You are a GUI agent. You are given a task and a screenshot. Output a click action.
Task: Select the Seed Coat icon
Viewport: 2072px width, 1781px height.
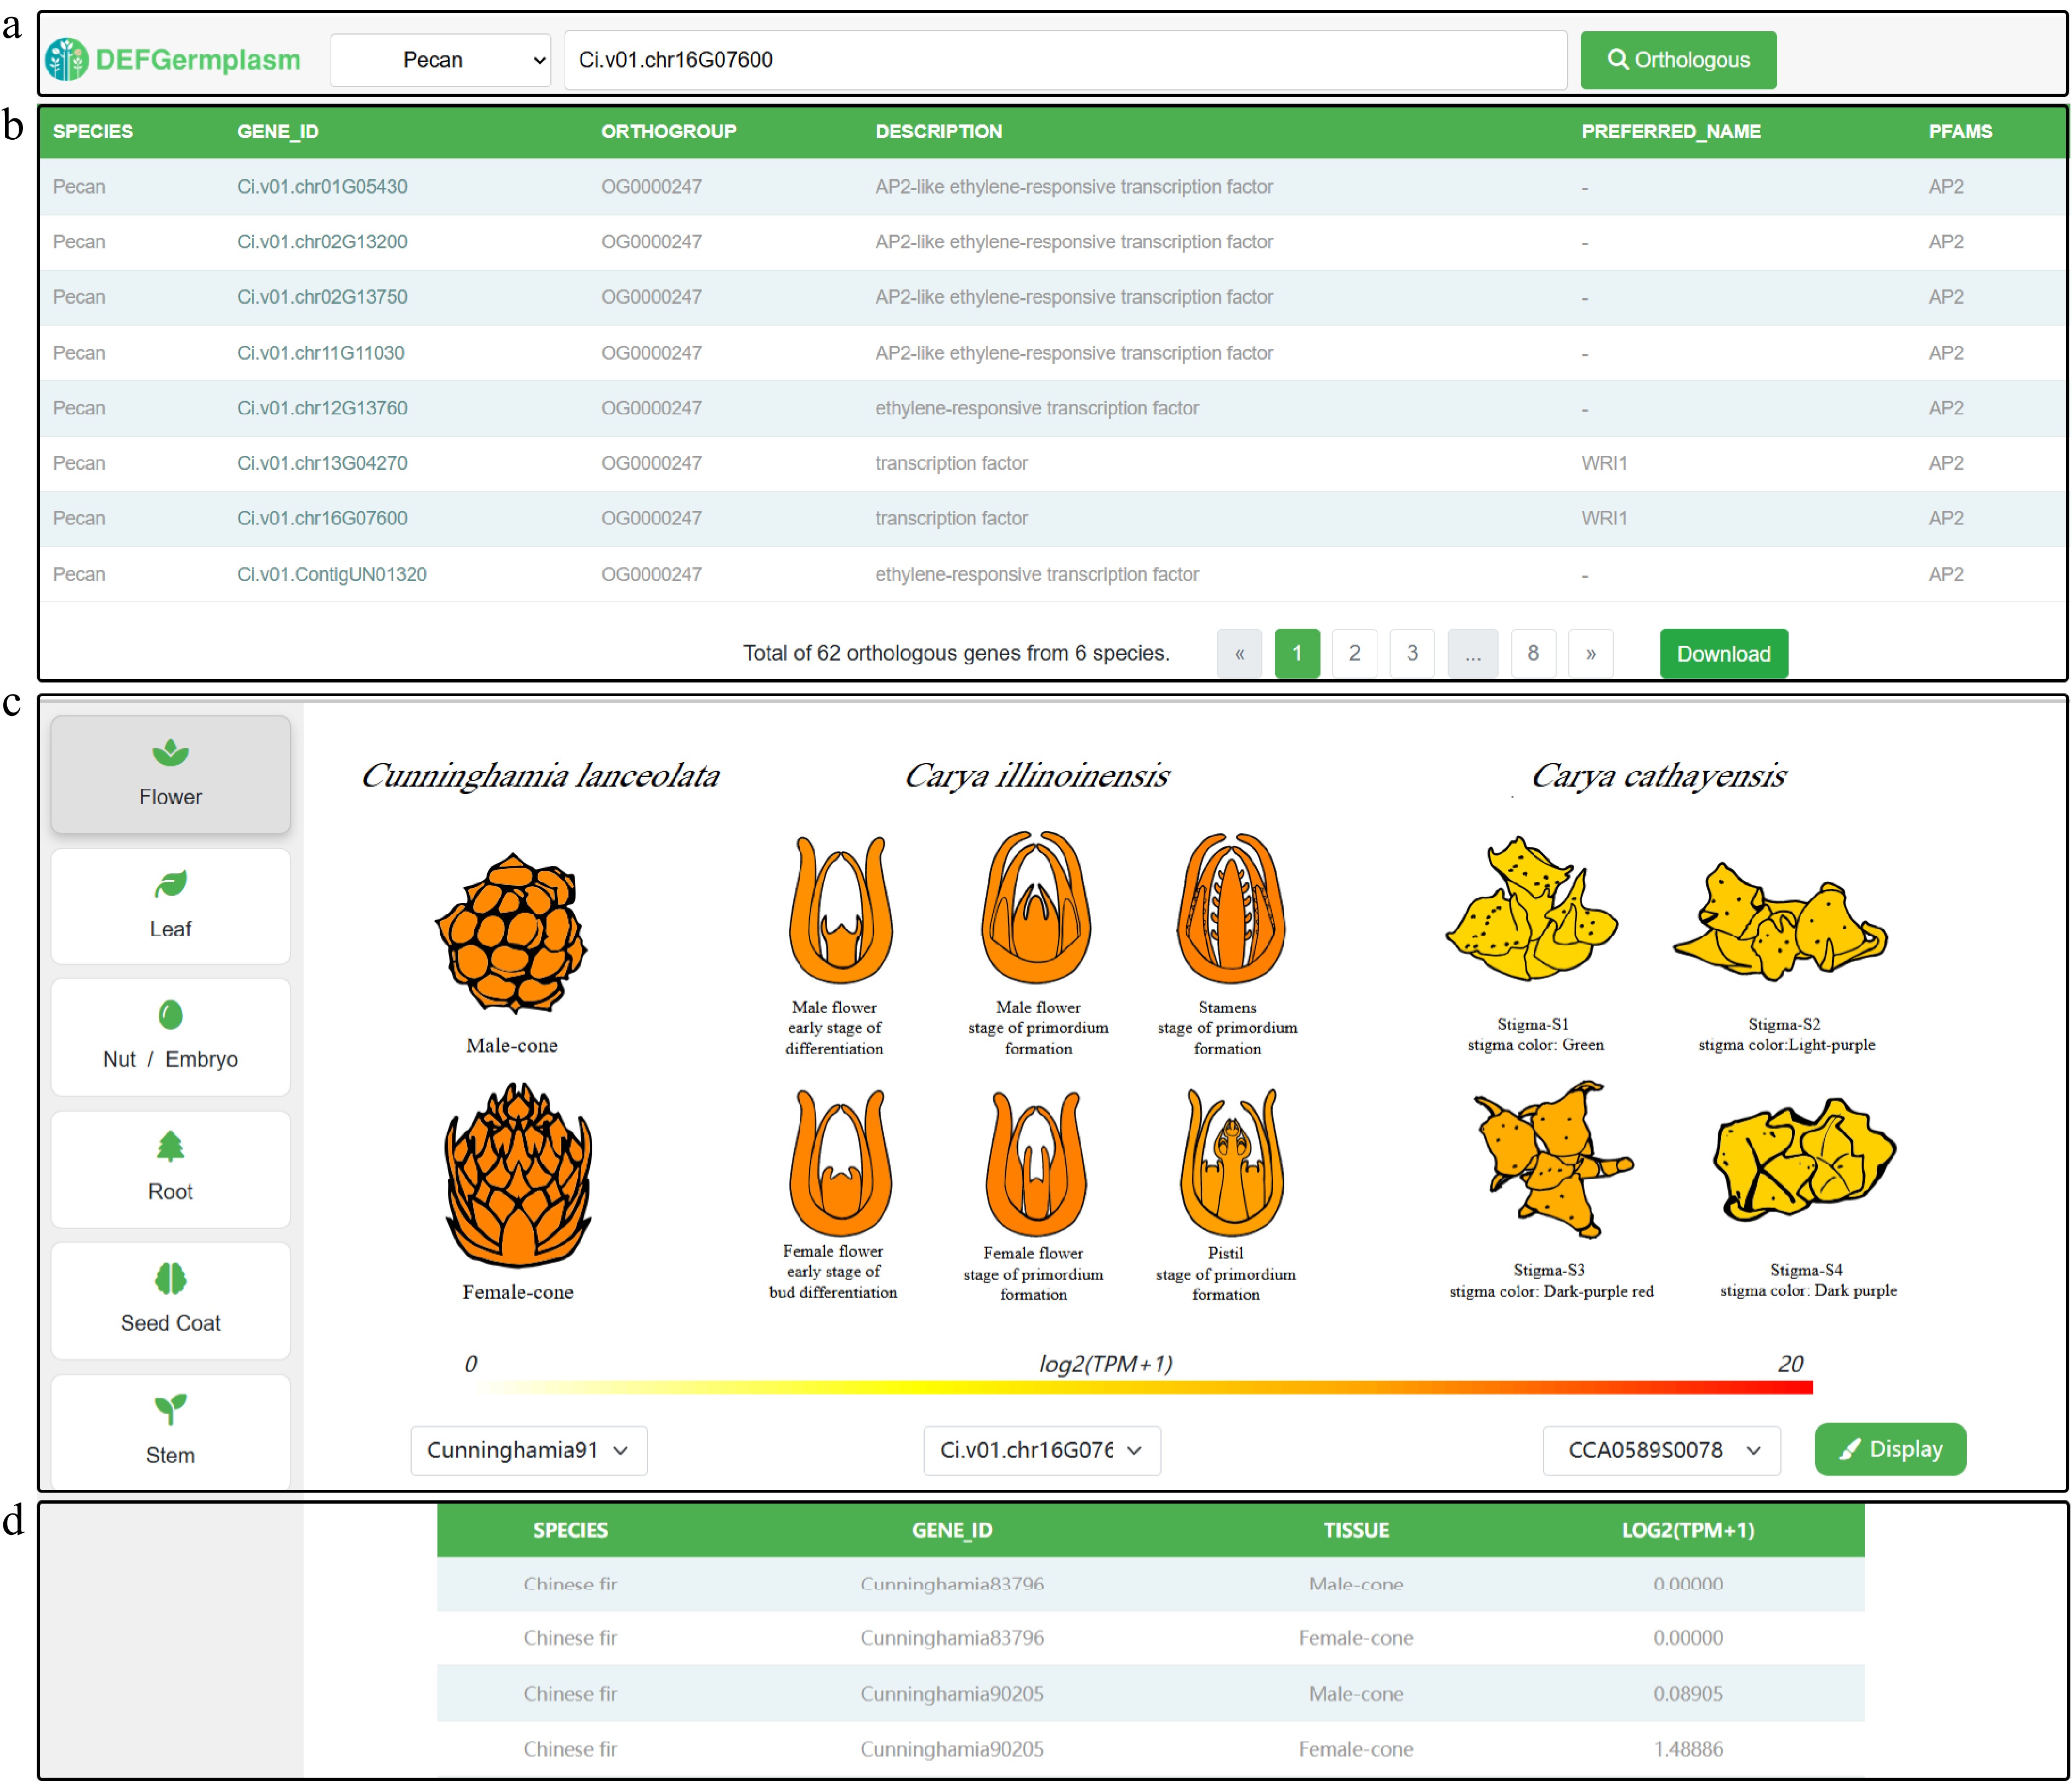[170, 1278]
